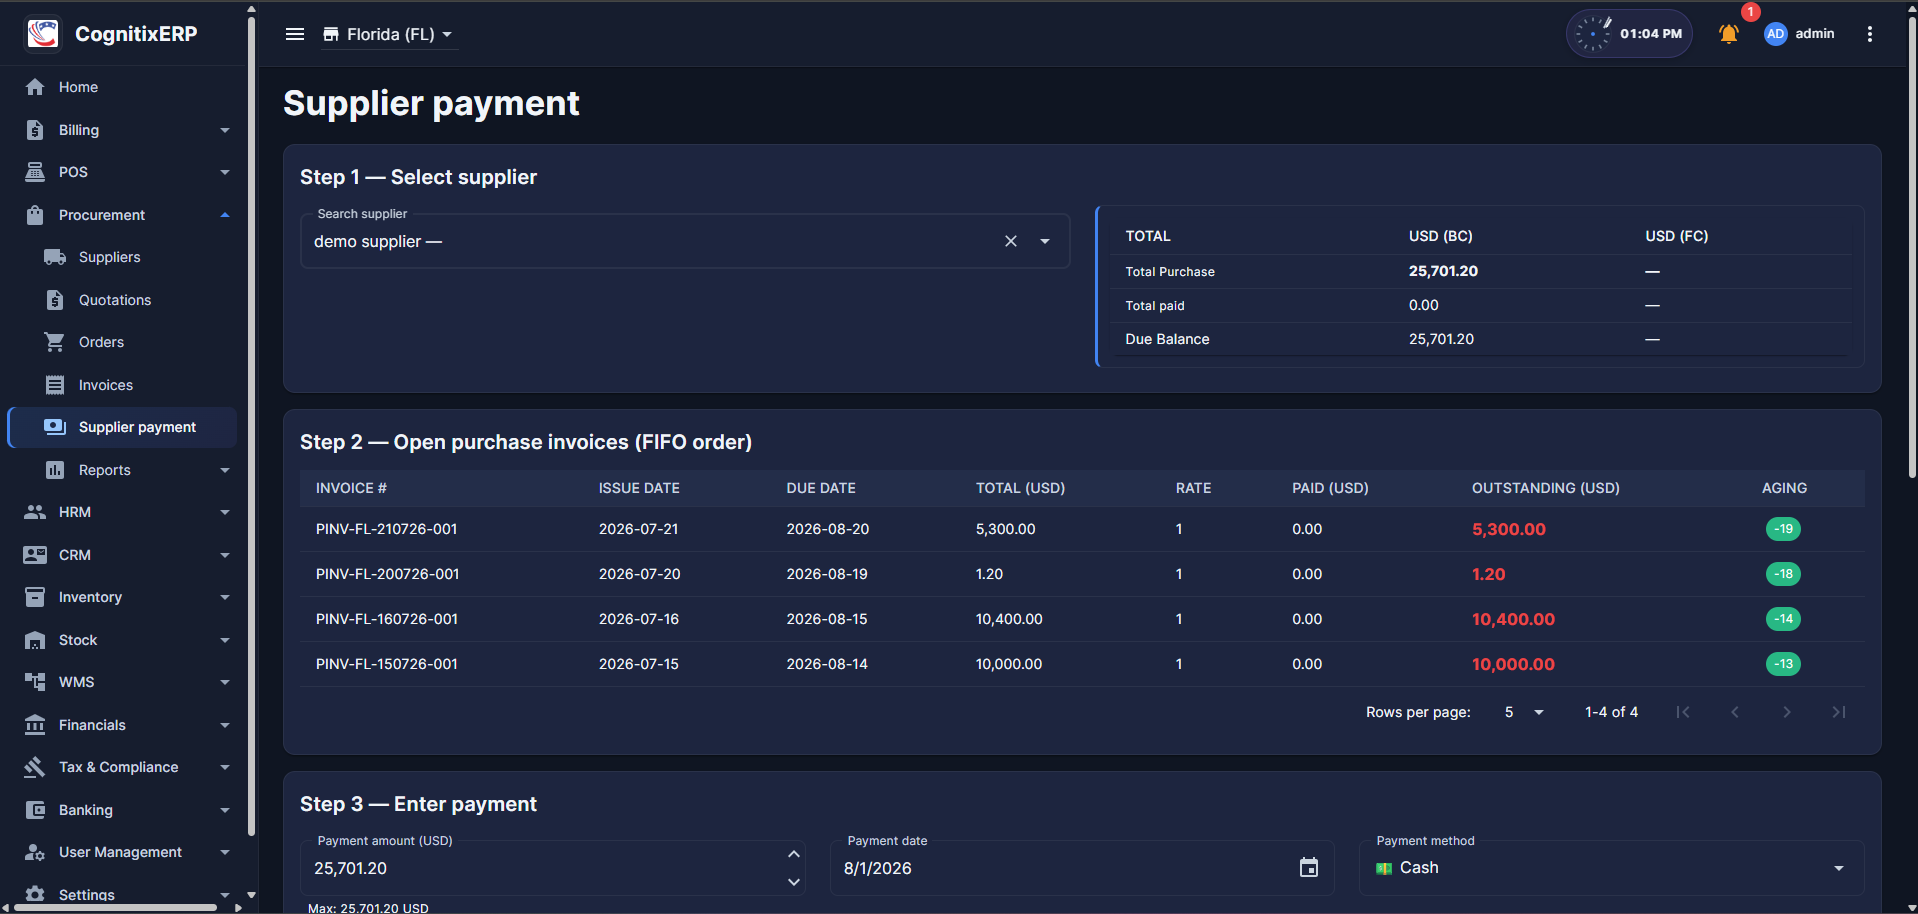Click the User Management icon

(35, 852)
